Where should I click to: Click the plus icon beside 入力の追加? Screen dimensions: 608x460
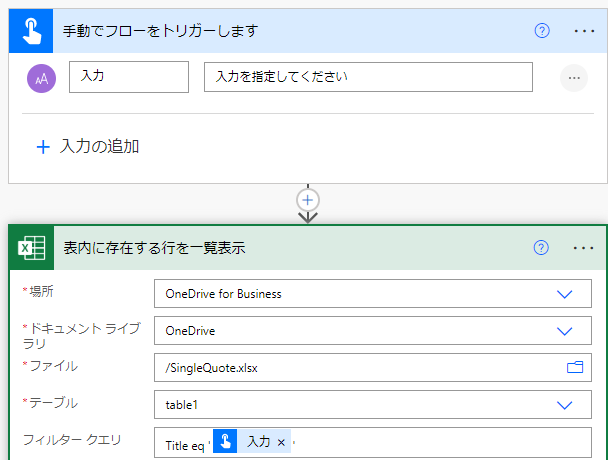(43, 147)
